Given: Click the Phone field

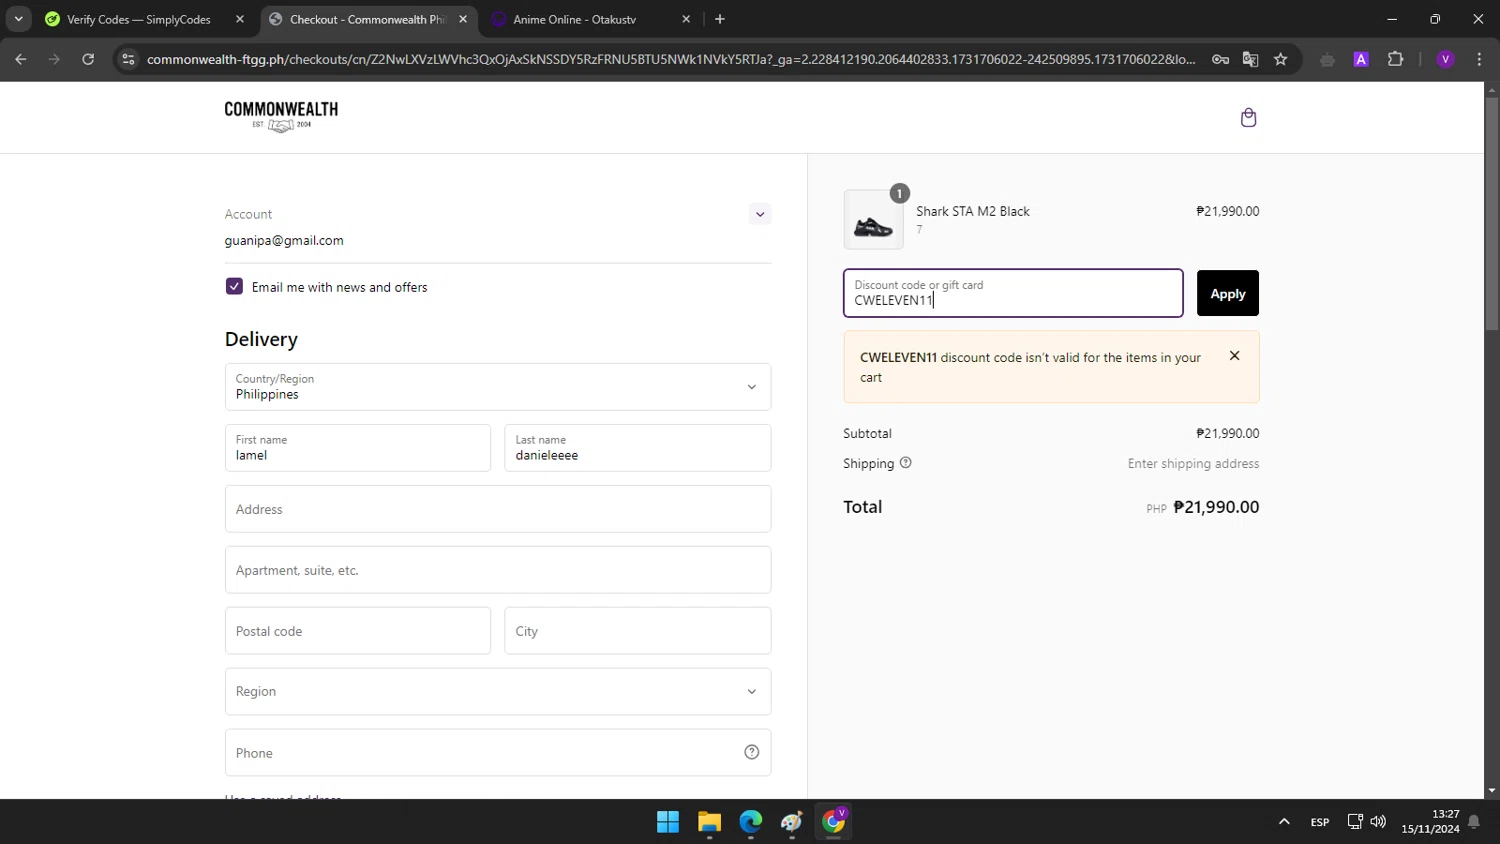Looking at the screenshot, I should [498, 752].
